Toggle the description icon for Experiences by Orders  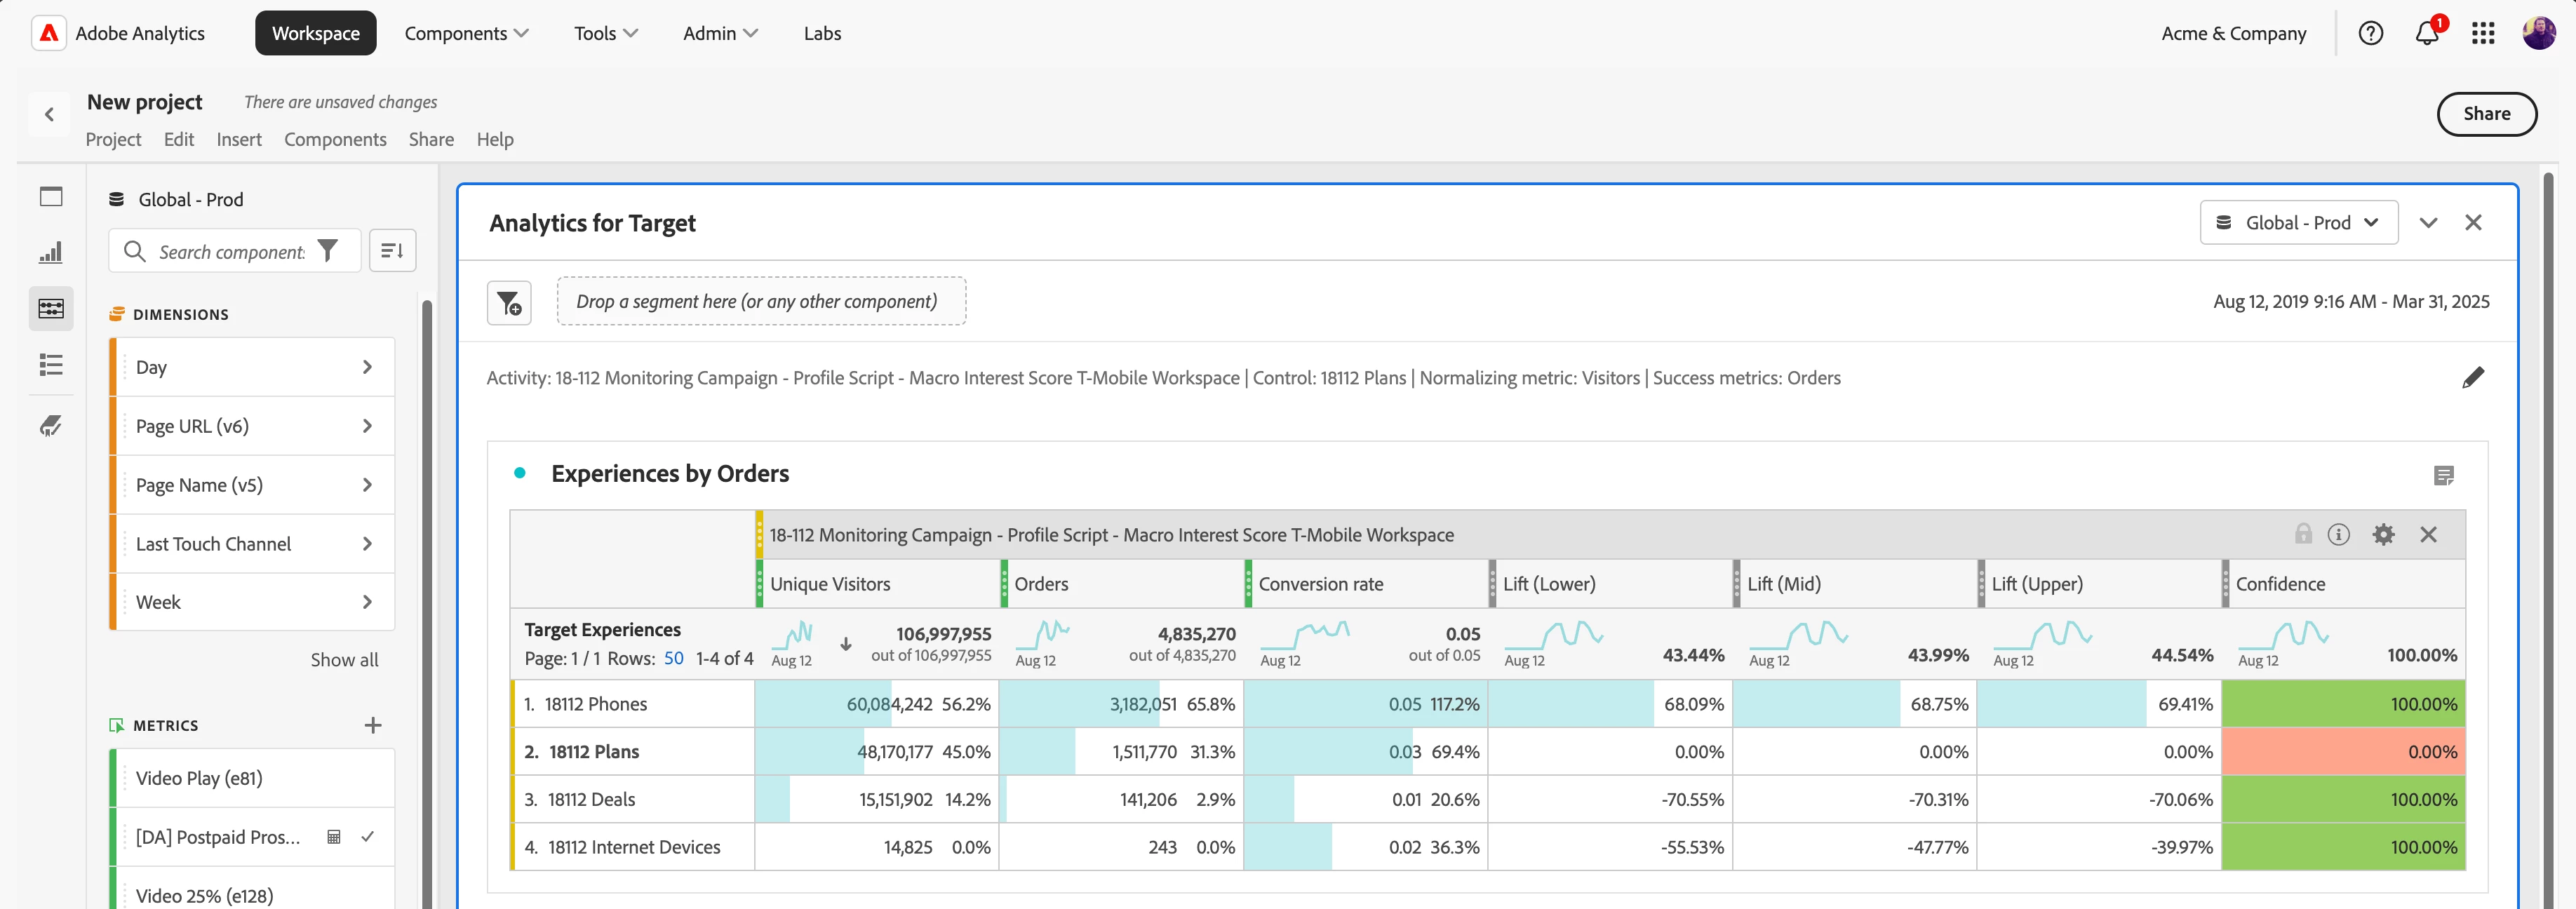point(2443,475)
